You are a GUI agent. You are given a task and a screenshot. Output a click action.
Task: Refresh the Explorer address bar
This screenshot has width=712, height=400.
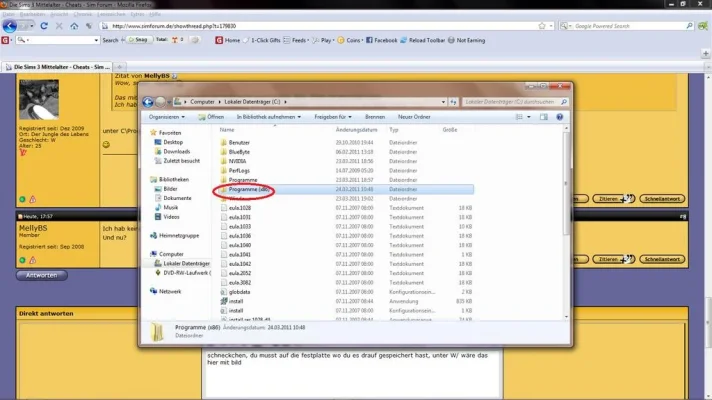tap(453, 102)
